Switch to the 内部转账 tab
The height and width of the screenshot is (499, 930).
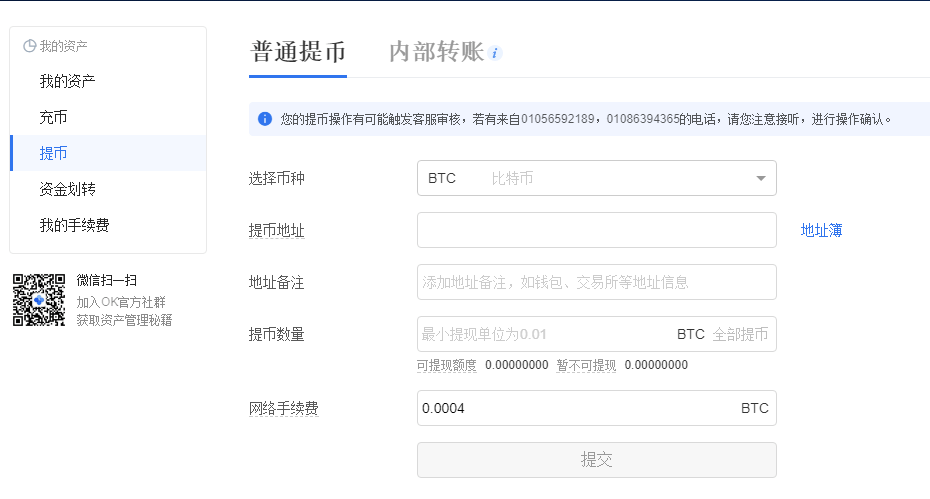(437, 52)
